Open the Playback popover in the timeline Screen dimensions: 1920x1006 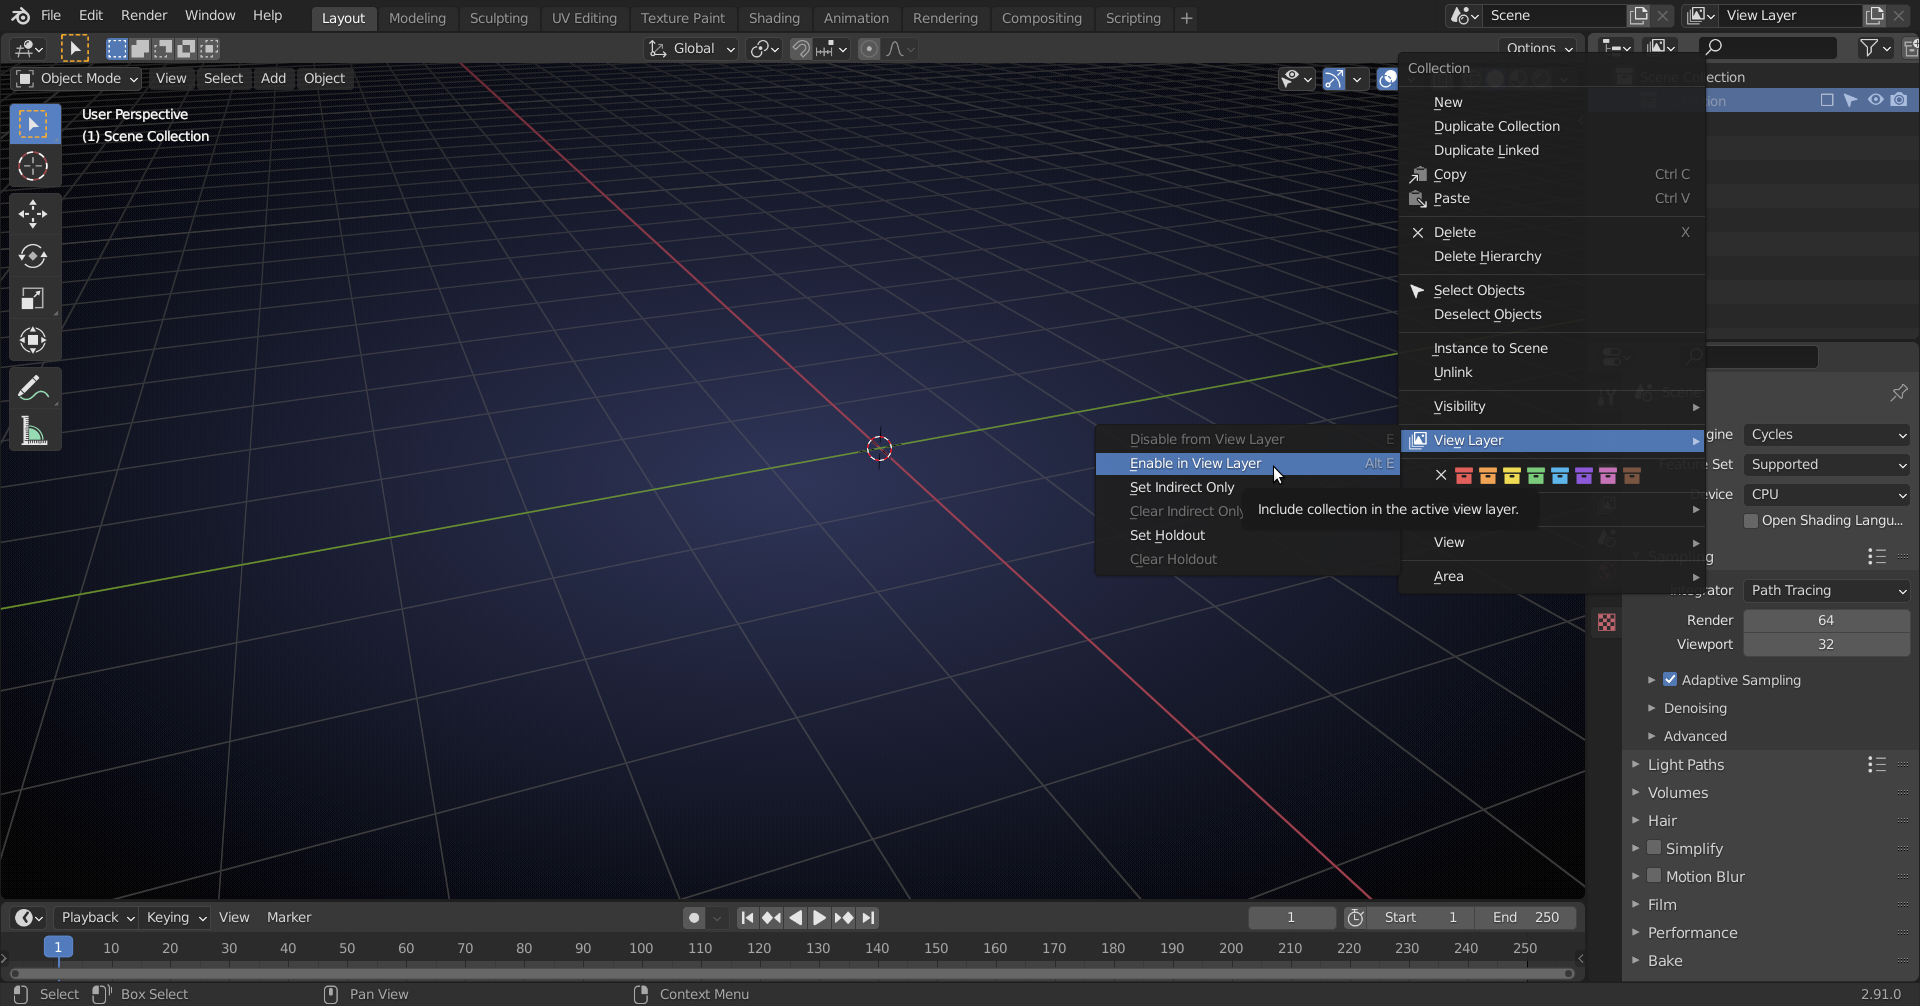96,918
